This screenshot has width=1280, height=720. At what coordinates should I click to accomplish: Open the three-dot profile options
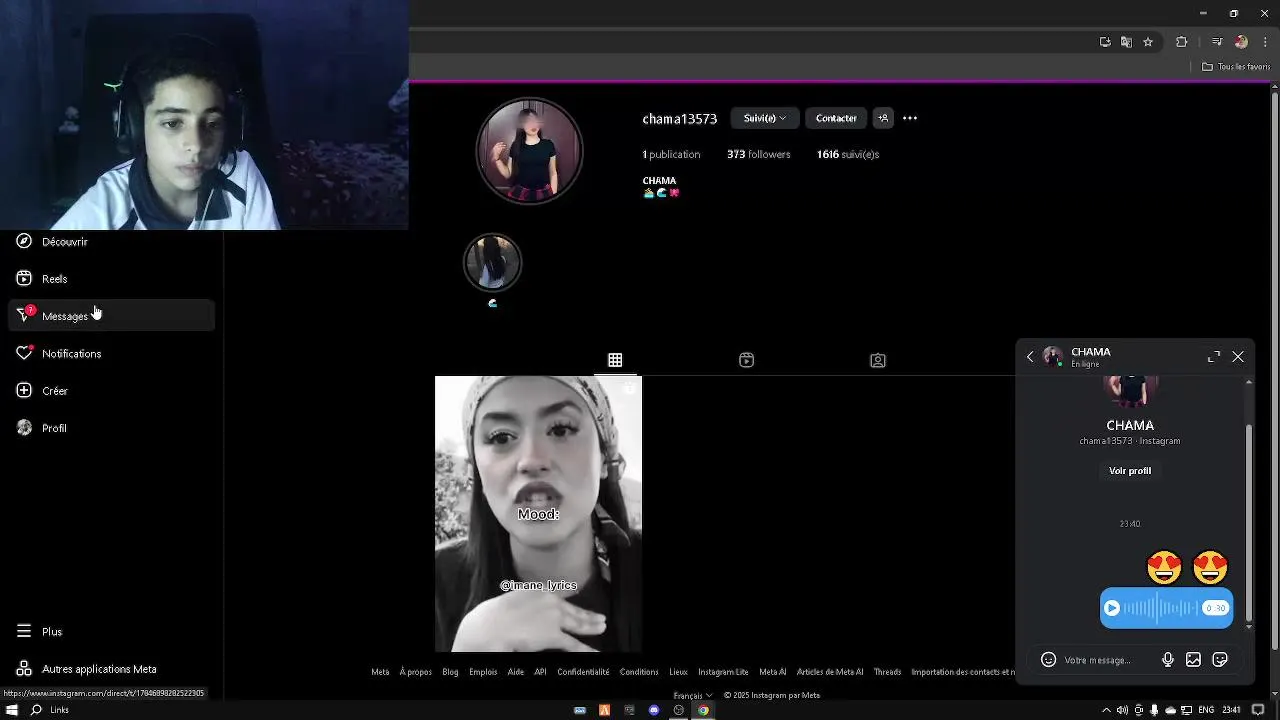pos(910,118)
